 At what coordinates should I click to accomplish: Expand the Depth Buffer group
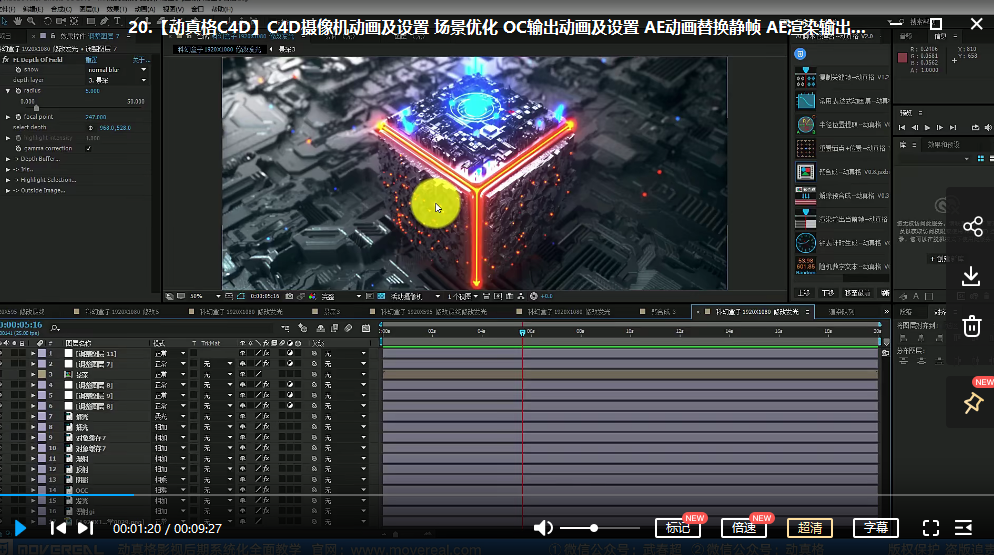(x=8, y=159)
